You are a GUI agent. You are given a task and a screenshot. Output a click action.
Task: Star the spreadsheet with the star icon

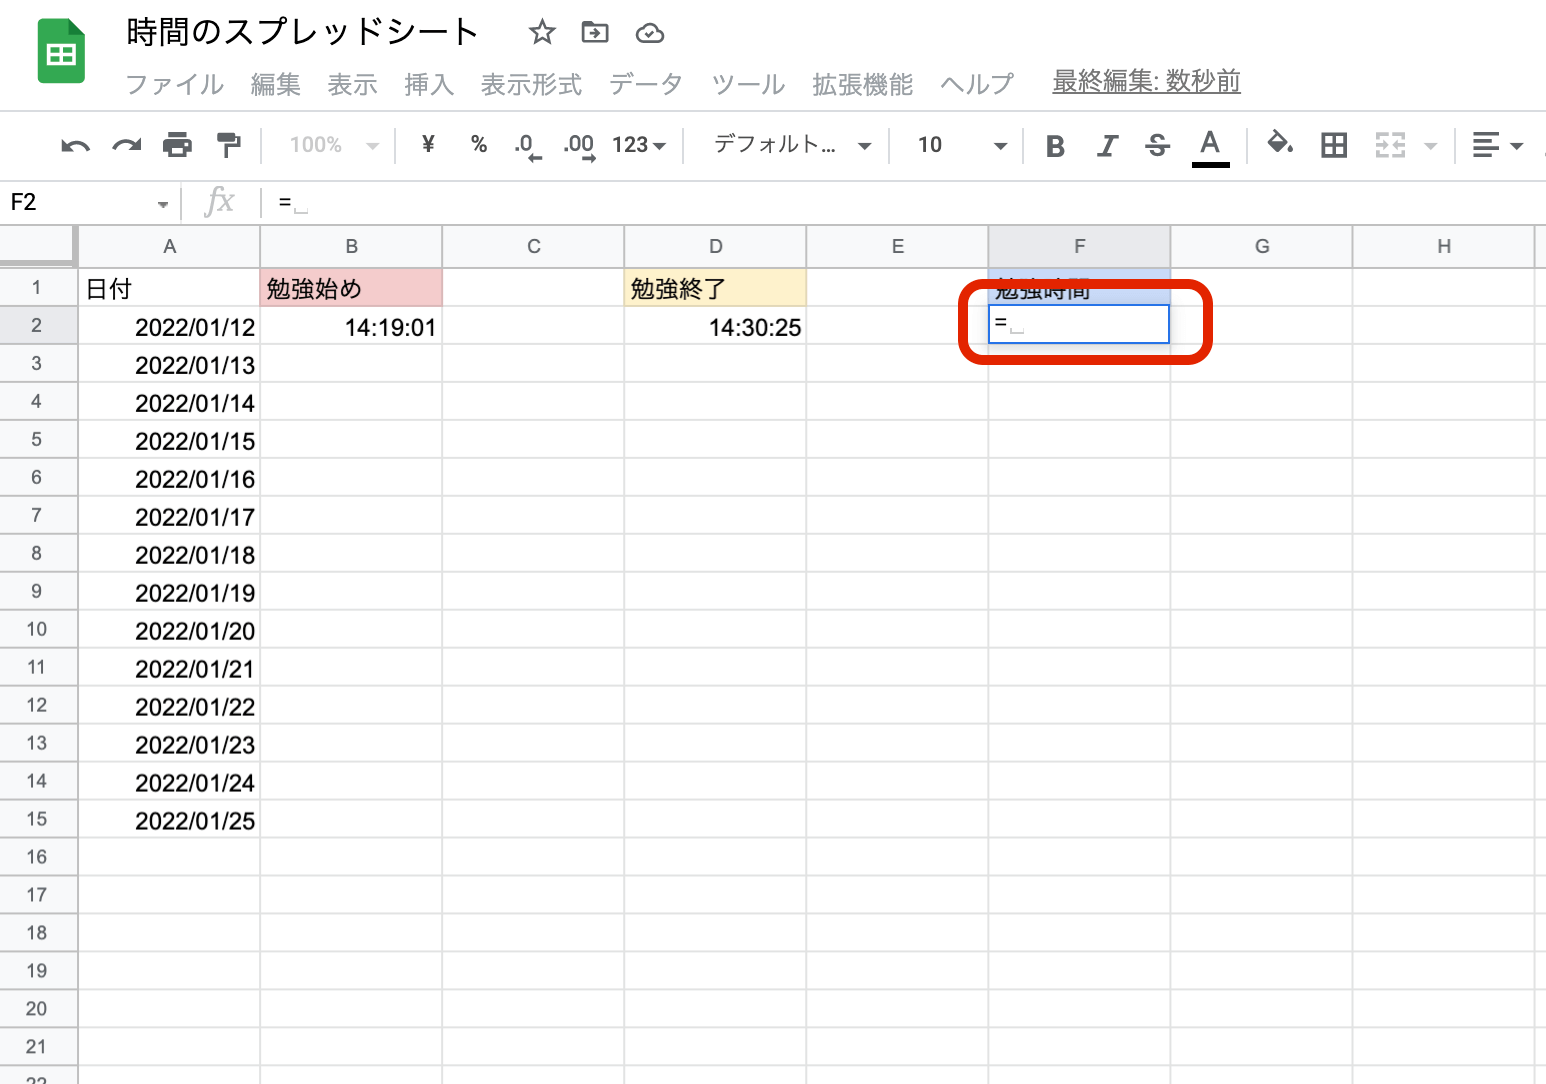point(542,33)
